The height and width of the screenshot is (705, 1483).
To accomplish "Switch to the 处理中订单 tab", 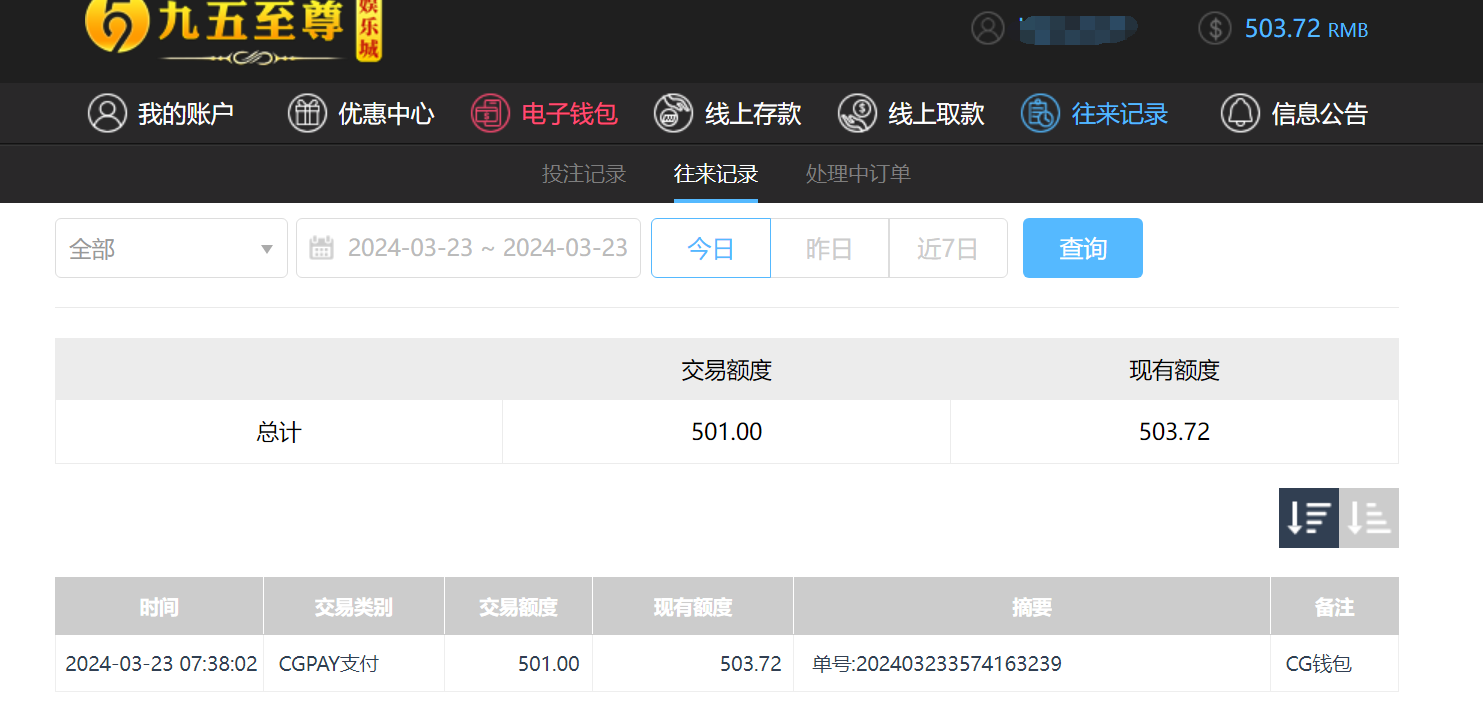I will (858, 174).
